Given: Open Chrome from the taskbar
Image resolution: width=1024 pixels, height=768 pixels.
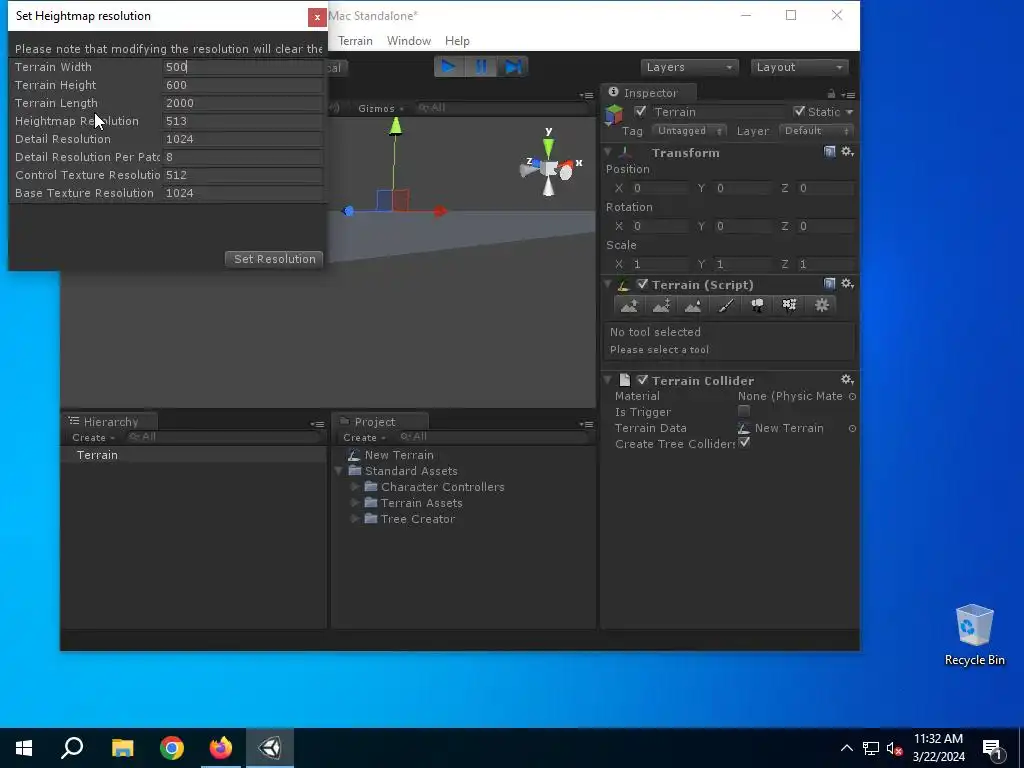Looking at the screenshot, I should click(x=172, y=748).
